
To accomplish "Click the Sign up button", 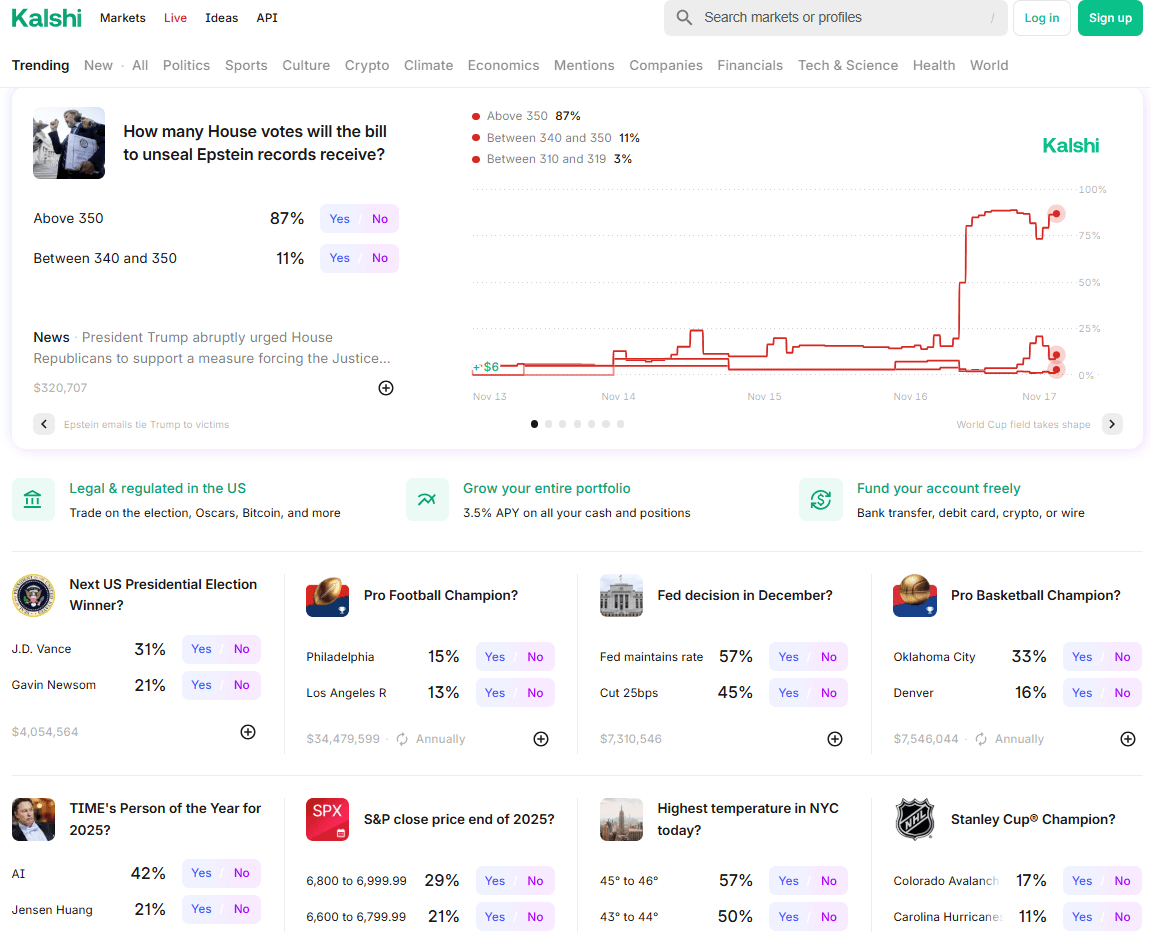I will coord(1110,18).
